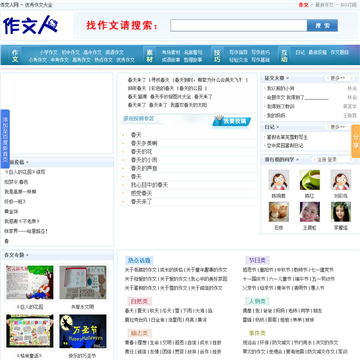Open the top-bar 最新作文 link
360x360 pixels.
pyautogui.click(x=324, y=5)
